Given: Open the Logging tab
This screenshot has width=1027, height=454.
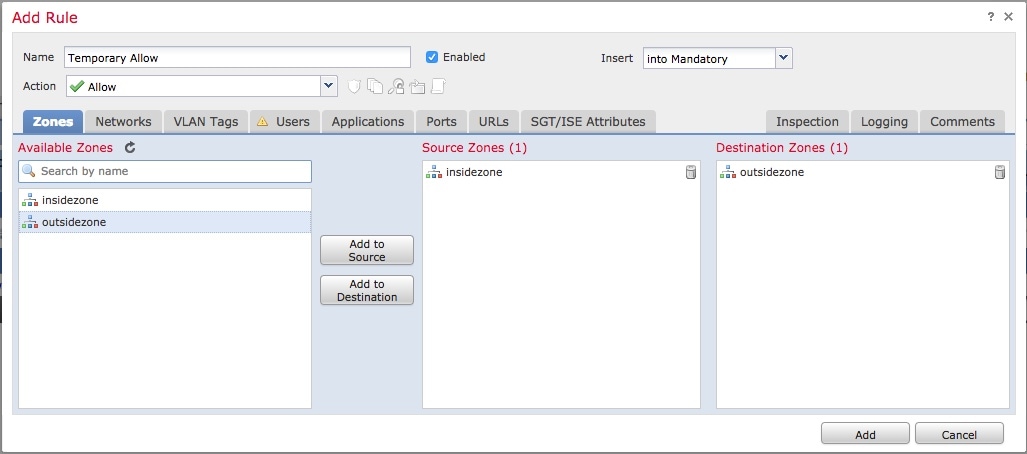Looking at the screenshot, I should pyautogui.click(x=884, y=122).
